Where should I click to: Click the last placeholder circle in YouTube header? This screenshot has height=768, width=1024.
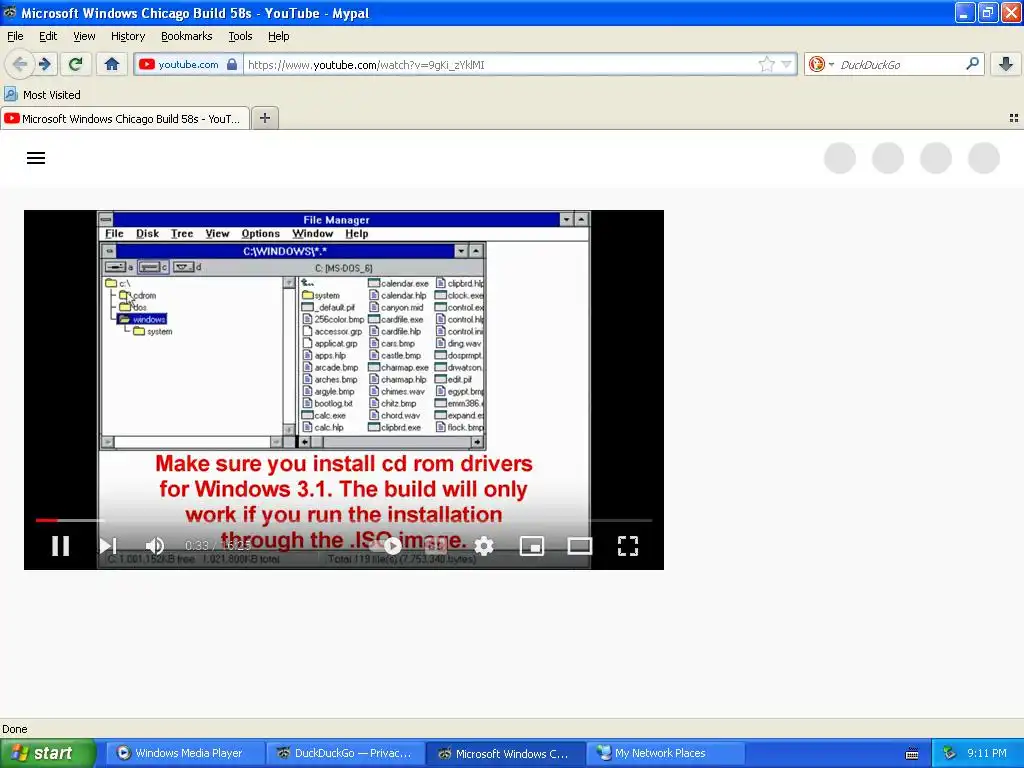pyautogui.click(x=984, y=158)
